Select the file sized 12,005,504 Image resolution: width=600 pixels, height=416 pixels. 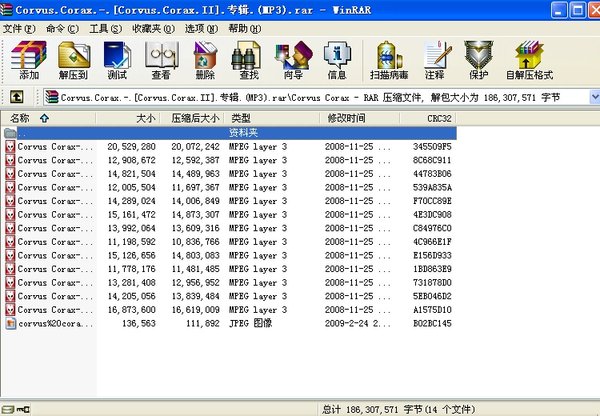[230, 188]
